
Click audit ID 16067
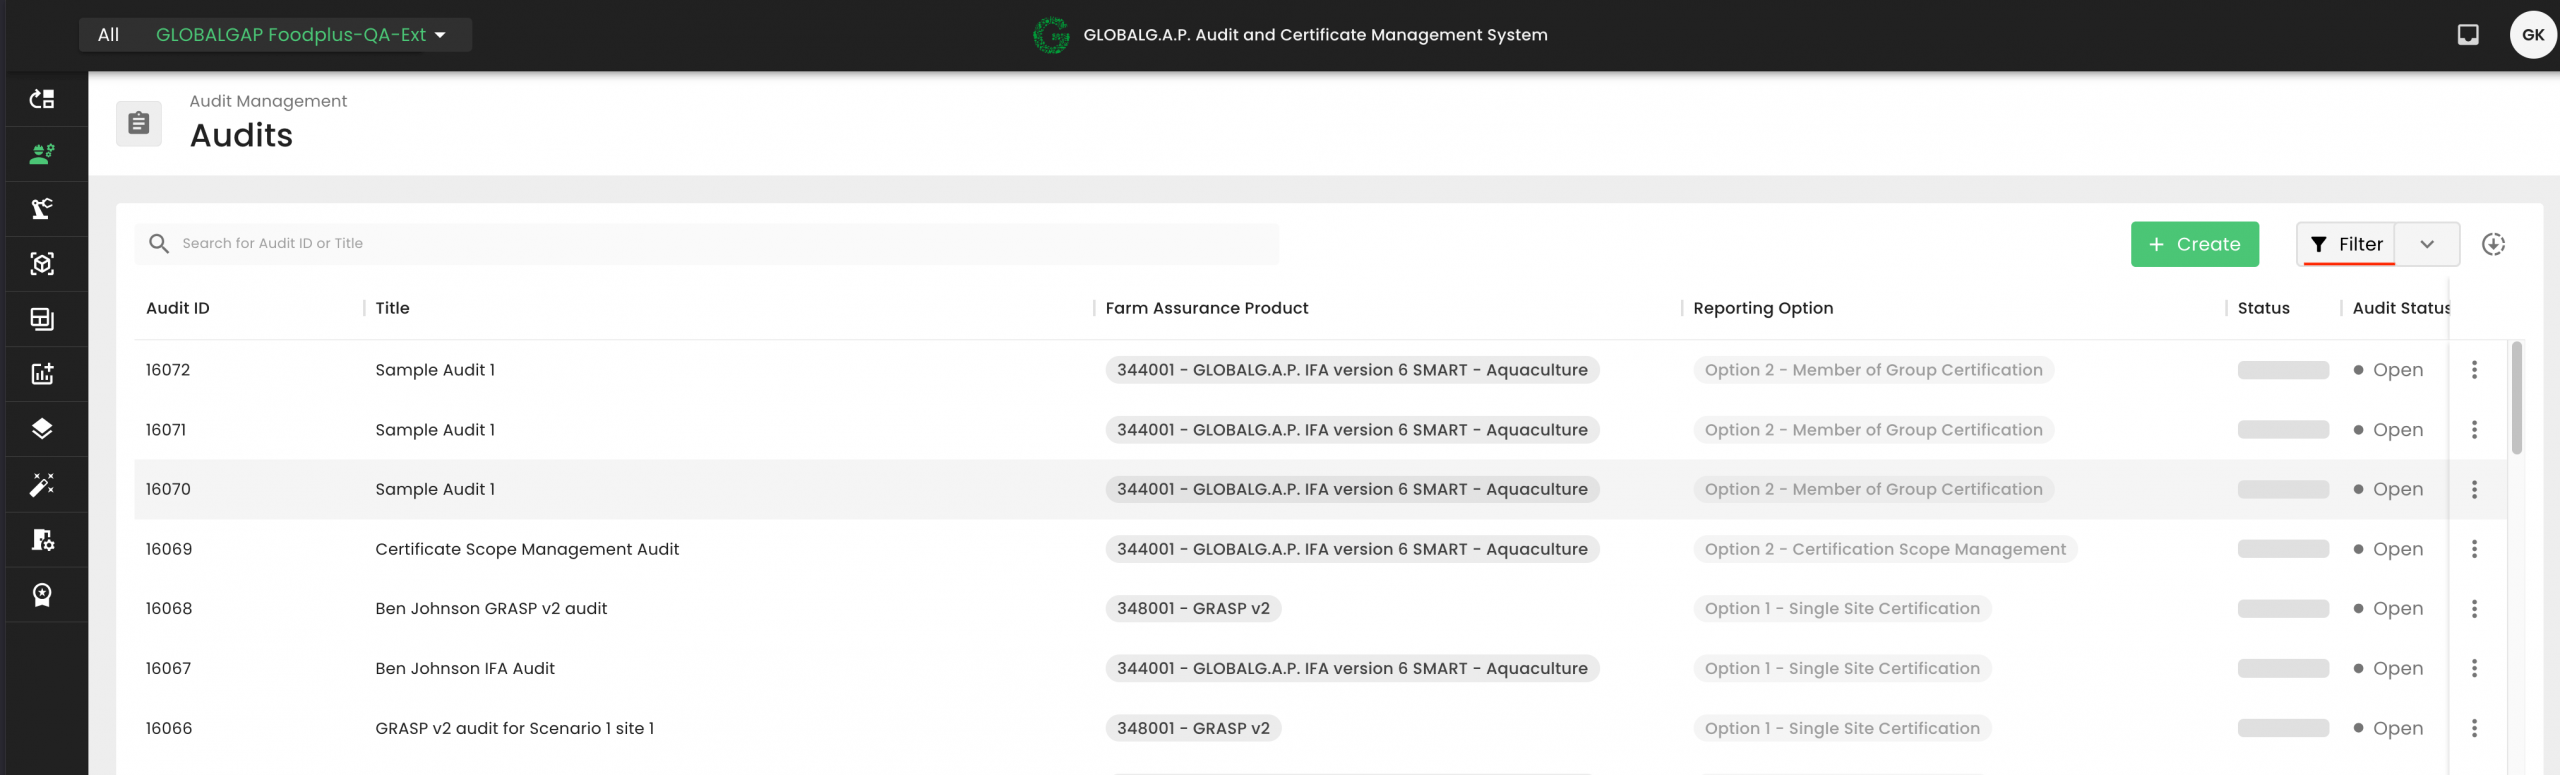coord(168,668)
